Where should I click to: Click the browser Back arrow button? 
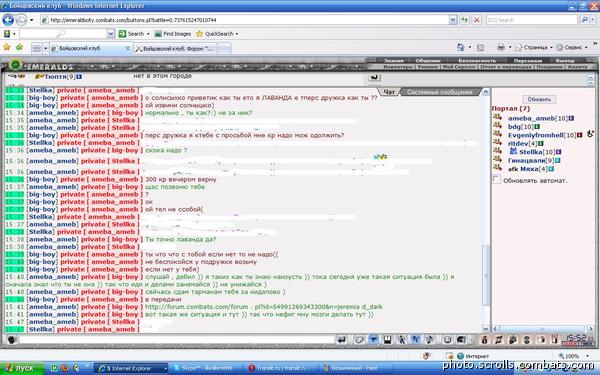[x=8, y=20]
